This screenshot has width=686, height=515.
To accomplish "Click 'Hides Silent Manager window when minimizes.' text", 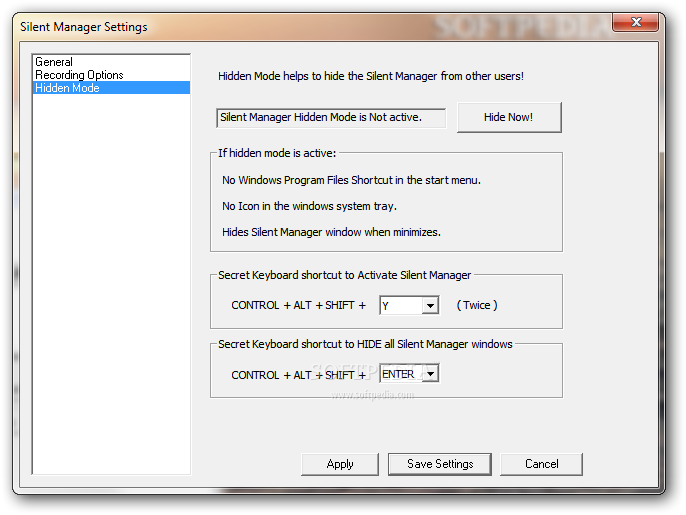I will [x=331, y=232].
